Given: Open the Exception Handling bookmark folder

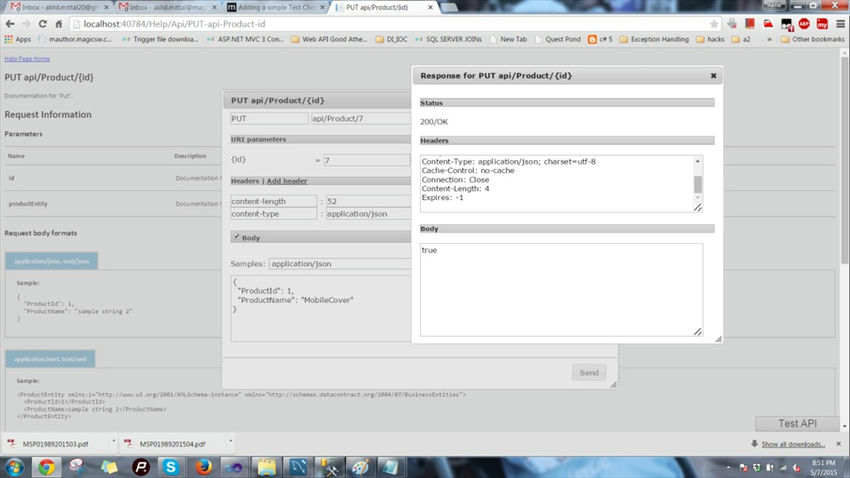Looking at the screenshot, I should pos(654,39).
